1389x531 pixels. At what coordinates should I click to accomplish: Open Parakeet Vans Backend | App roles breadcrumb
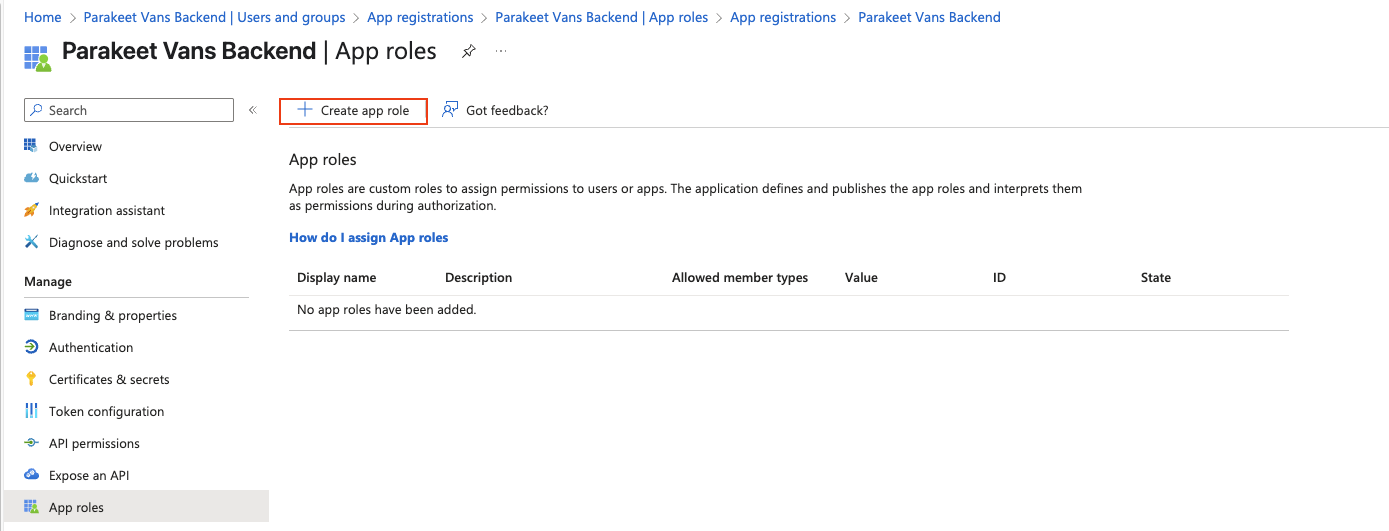tap(601, 17)
